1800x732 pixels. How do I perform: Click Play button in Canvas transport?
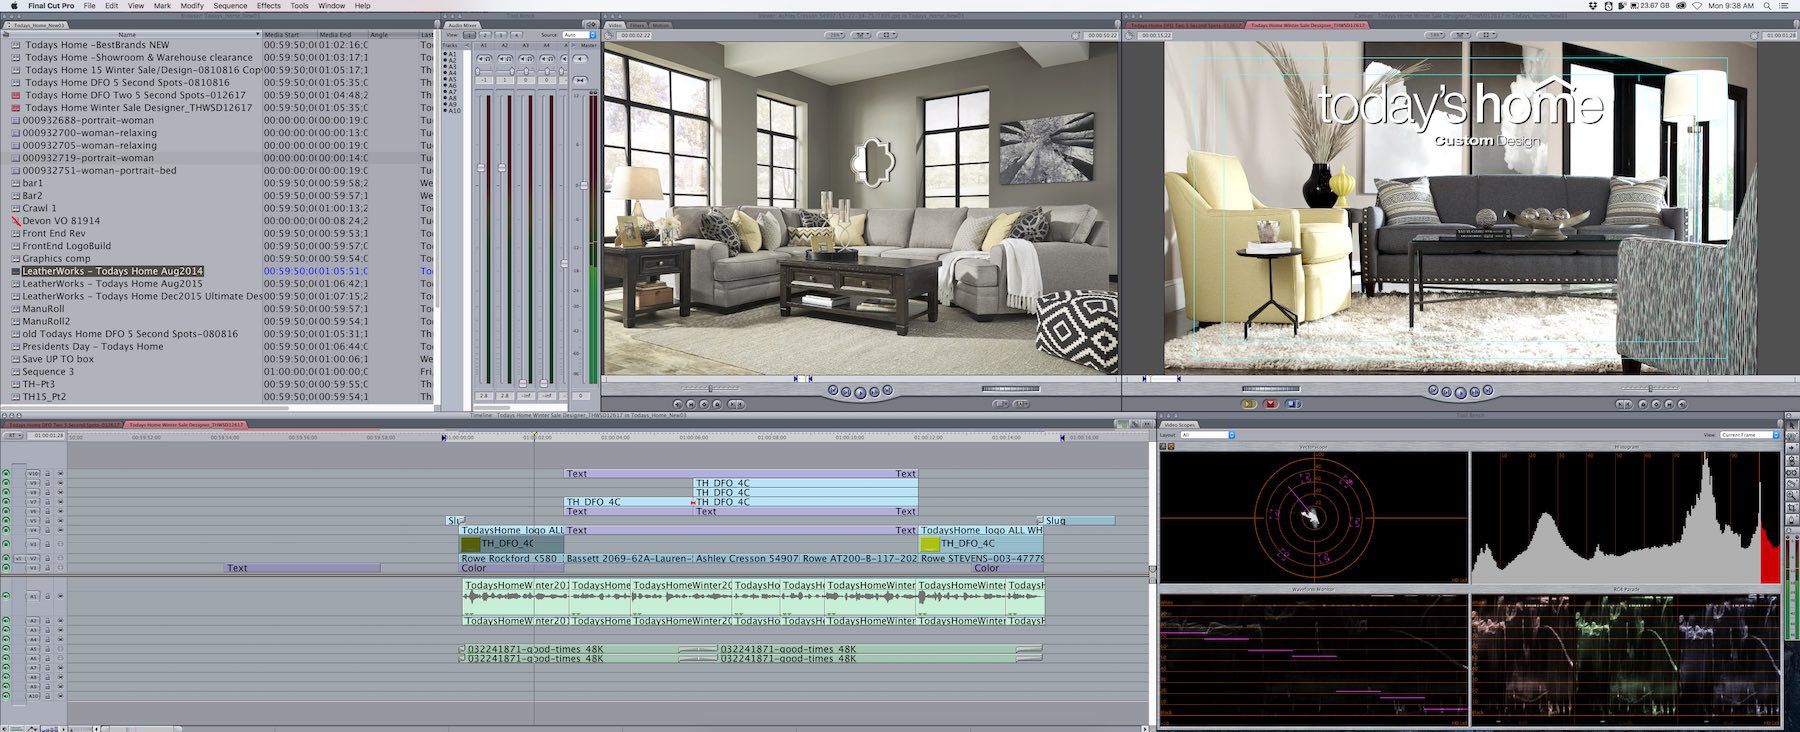[x=1461, y=391]
